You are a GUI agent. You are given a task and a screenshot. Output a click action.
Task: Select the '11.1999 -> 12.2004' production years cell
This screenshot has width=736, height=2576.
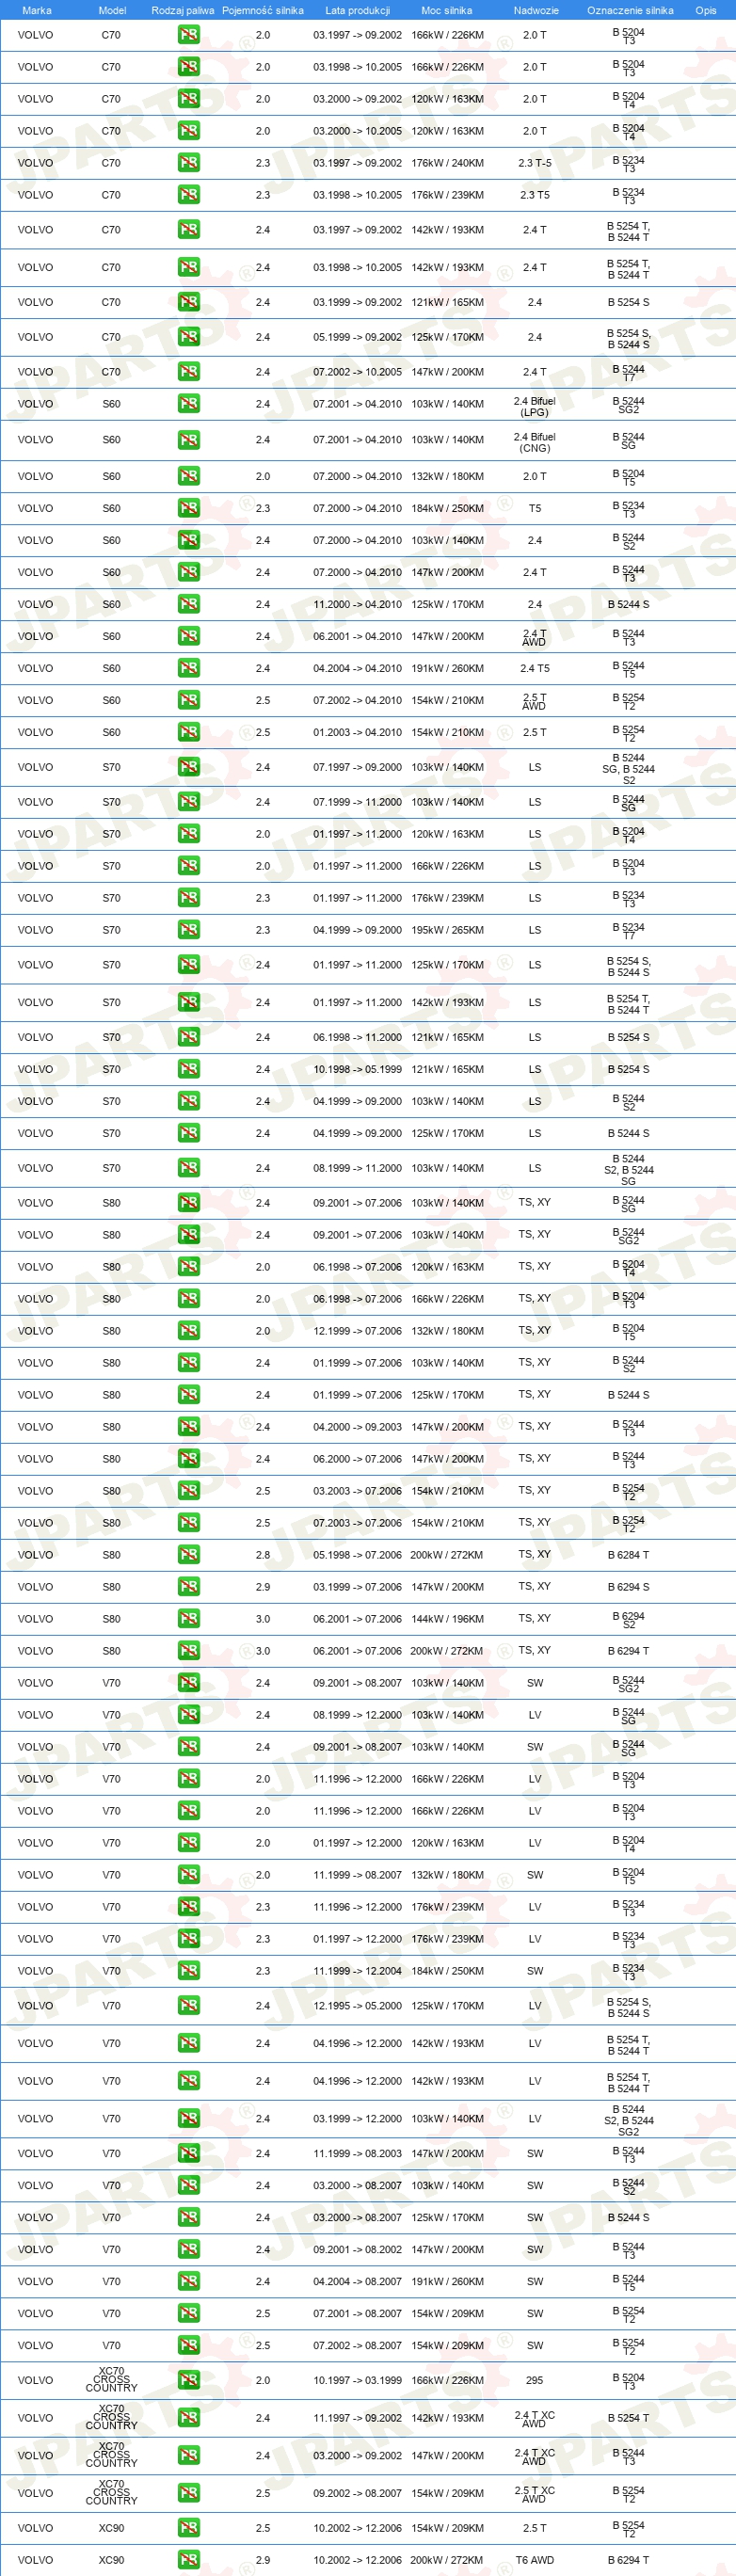pyautogui.click(x=357, y=1971)
